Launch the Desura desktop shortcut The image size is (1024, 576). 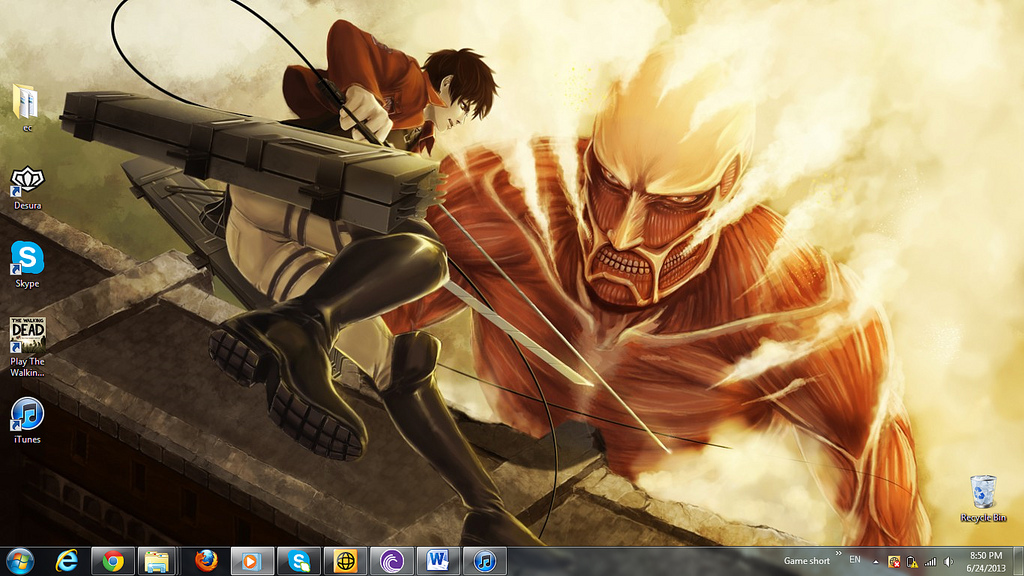(x=27, y=187)
